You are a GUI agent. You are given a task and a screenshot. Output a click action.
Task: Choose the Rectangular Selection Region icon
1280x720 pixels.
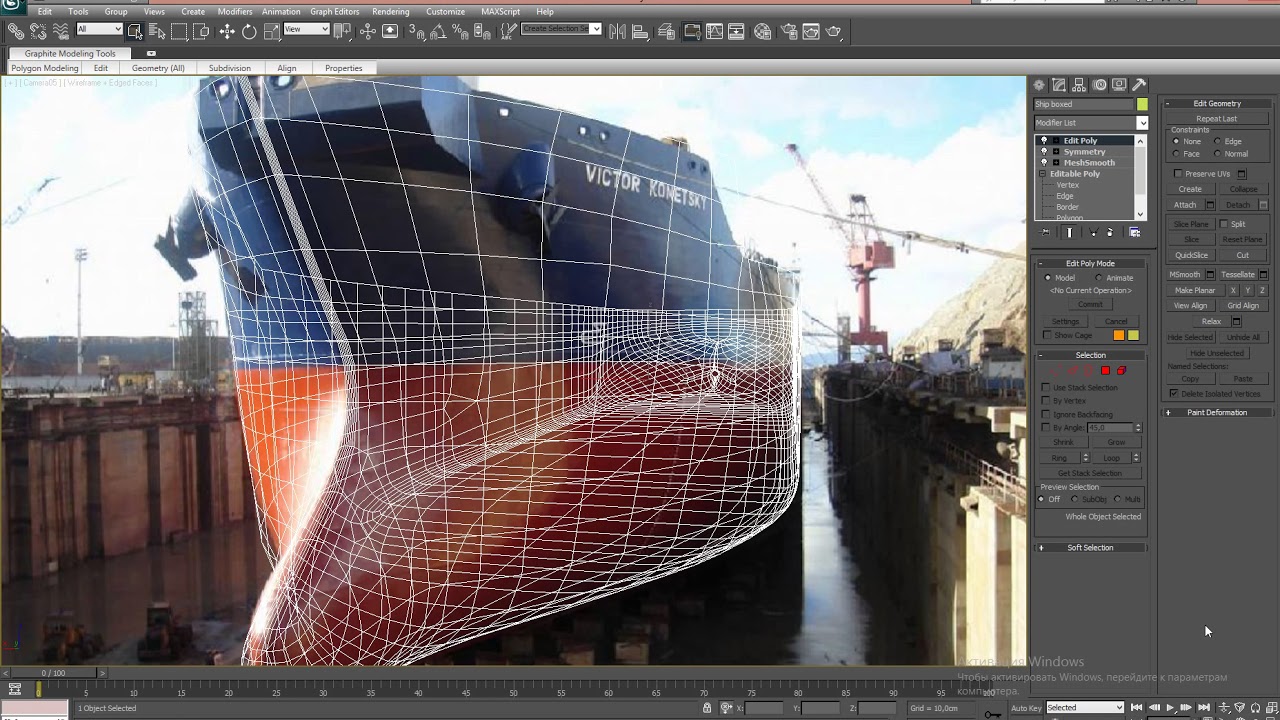179,32
